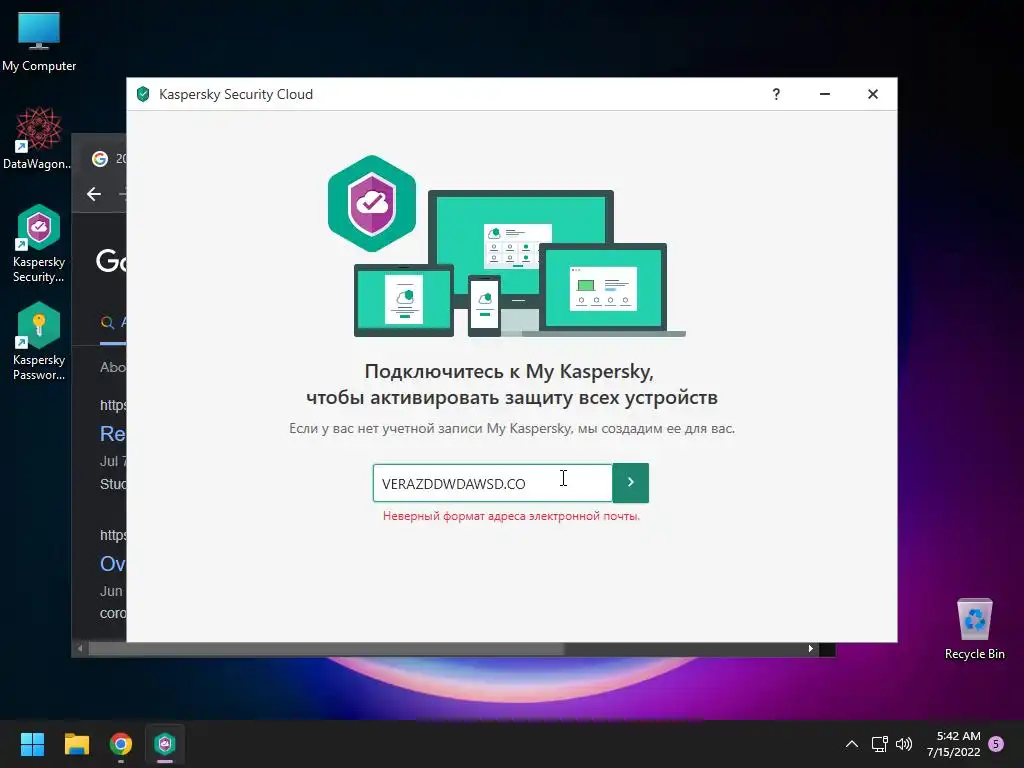The image size is (1024, 768).
Task: Open DataWagon desktop shortcut
Action: point(37,138)
